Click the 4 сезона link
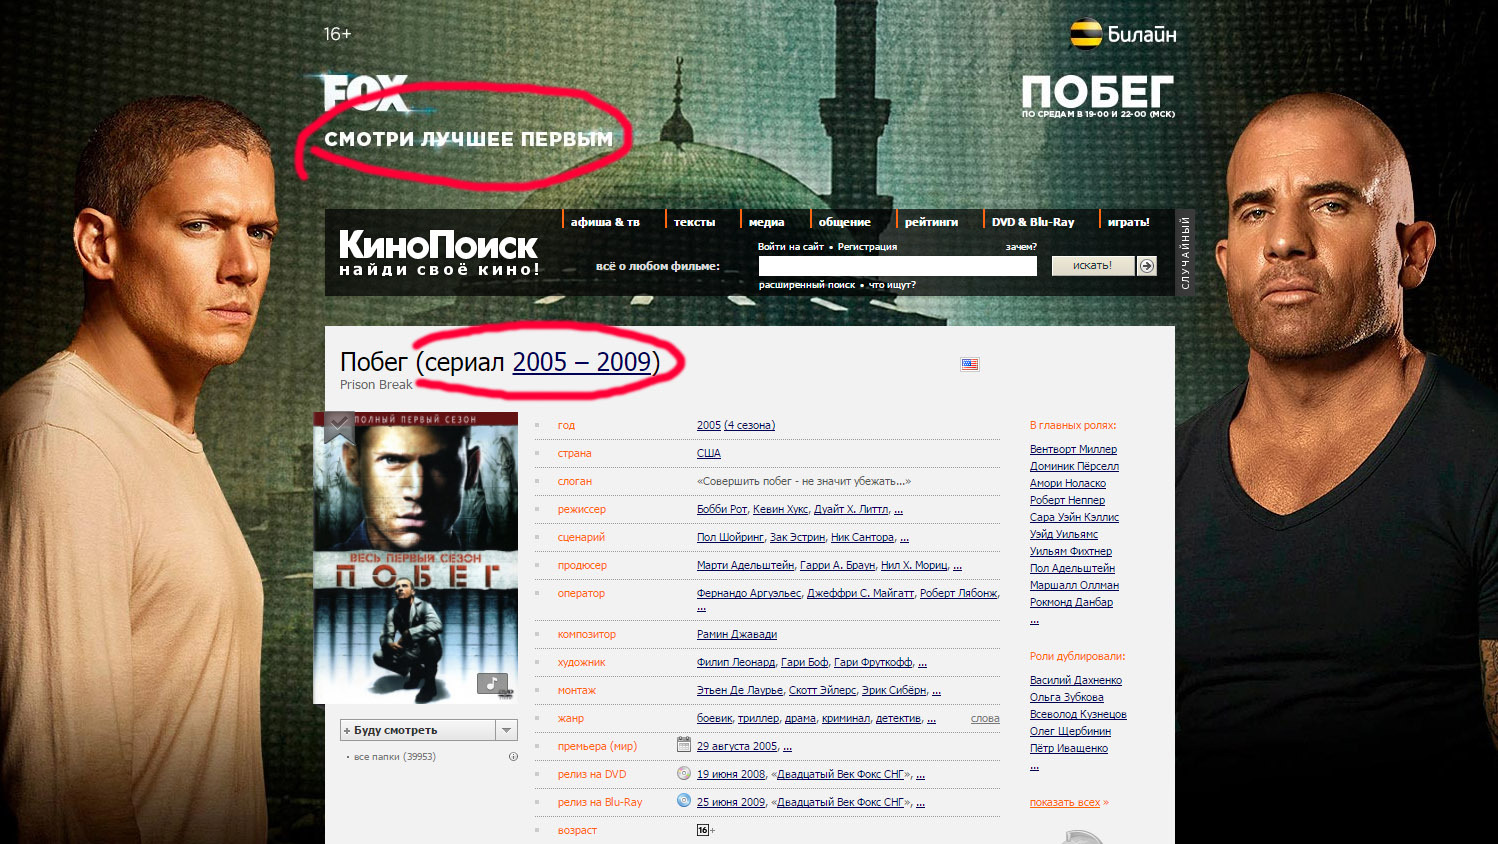Screen dimensions: 1498x844 [749, 426]
